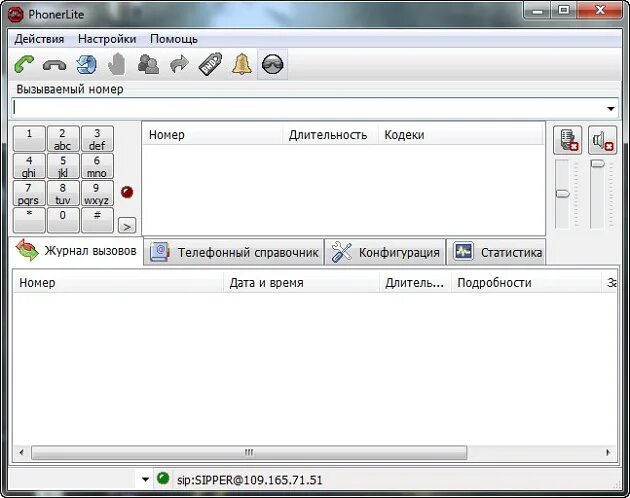Switch to Журнал вызовов tab

click(x=76, y=251)
